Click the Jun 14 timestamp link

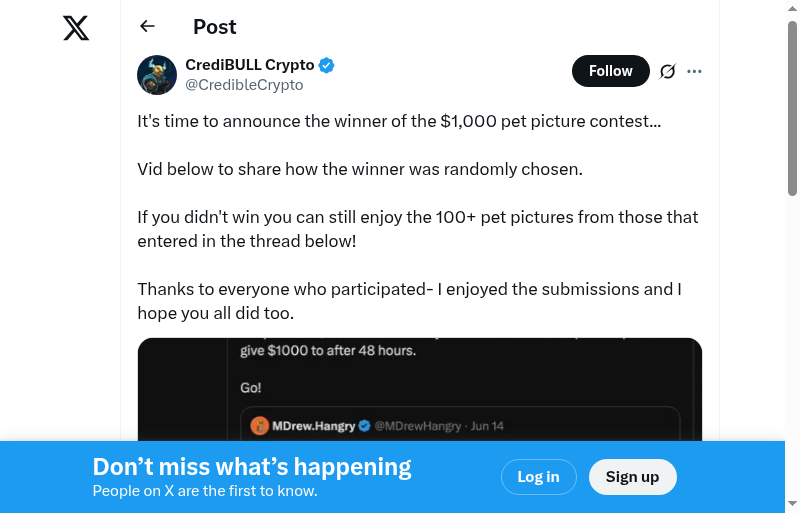coord(487,426)
